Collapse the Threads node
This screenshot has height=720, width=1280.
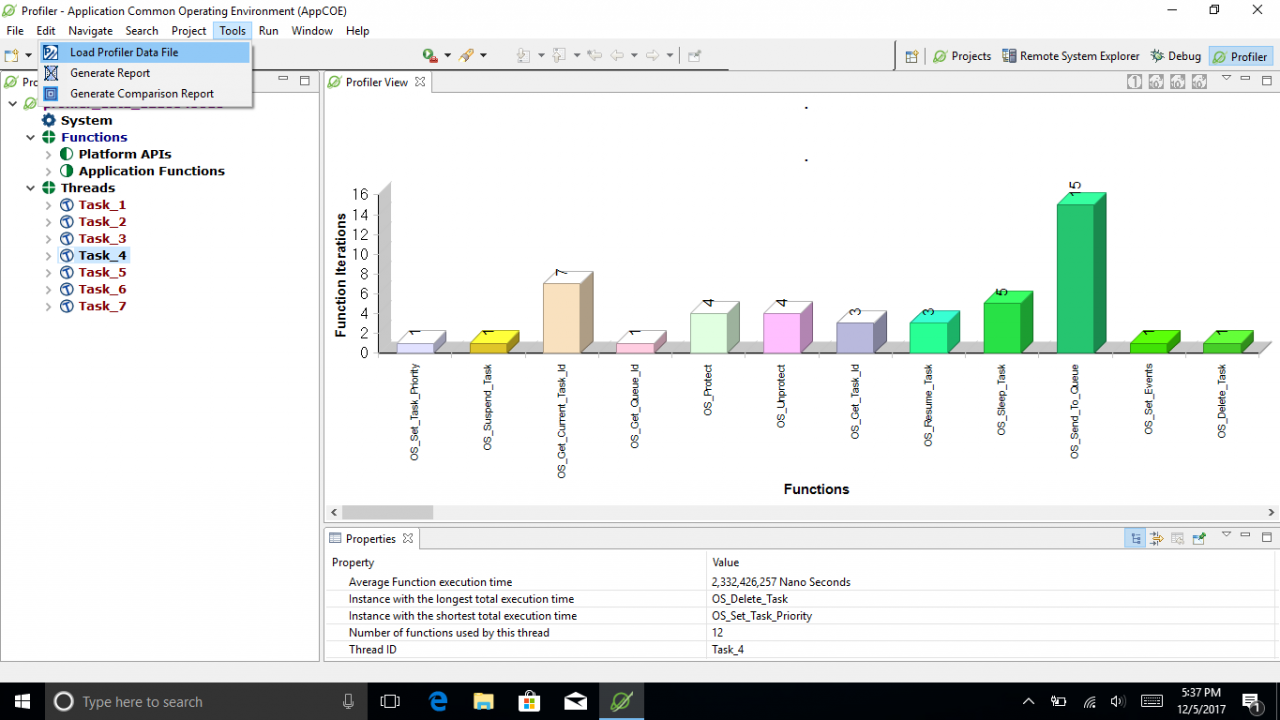click(x=29, y=188)
